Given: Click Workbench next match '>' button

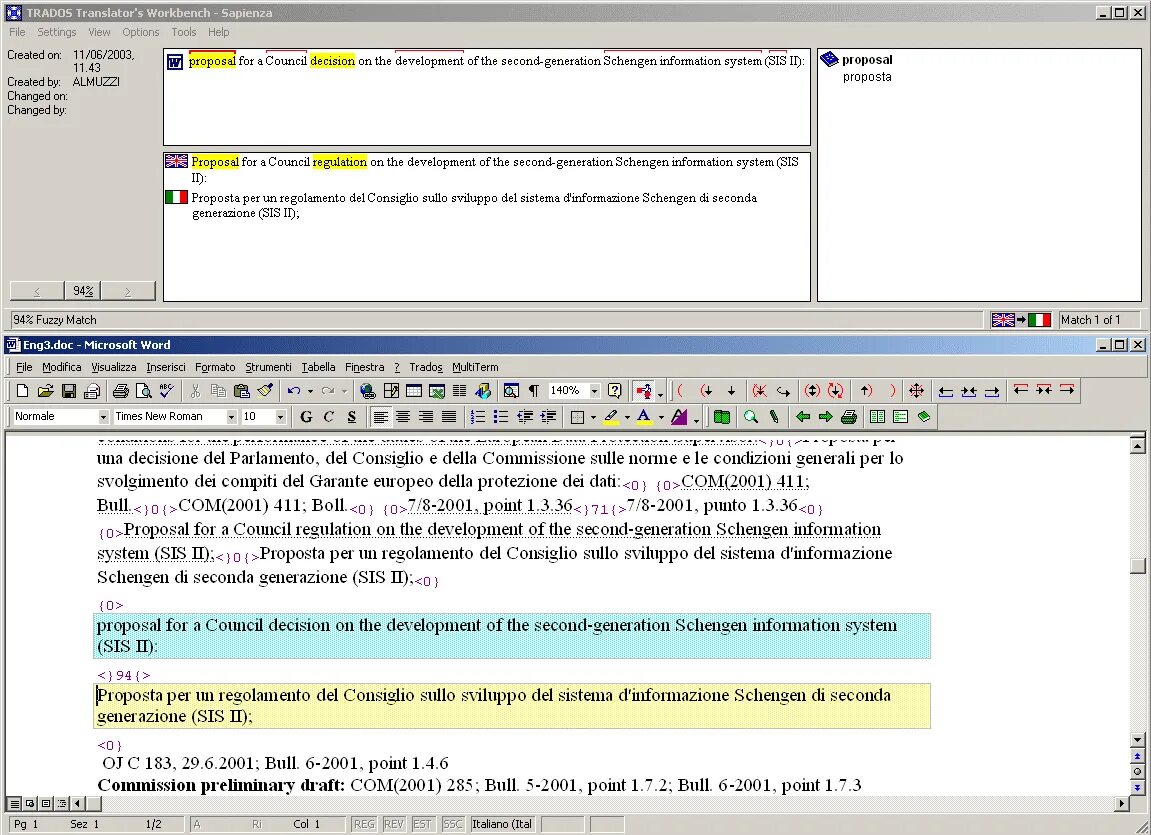Looking at the screenshot, I should 128,291.
